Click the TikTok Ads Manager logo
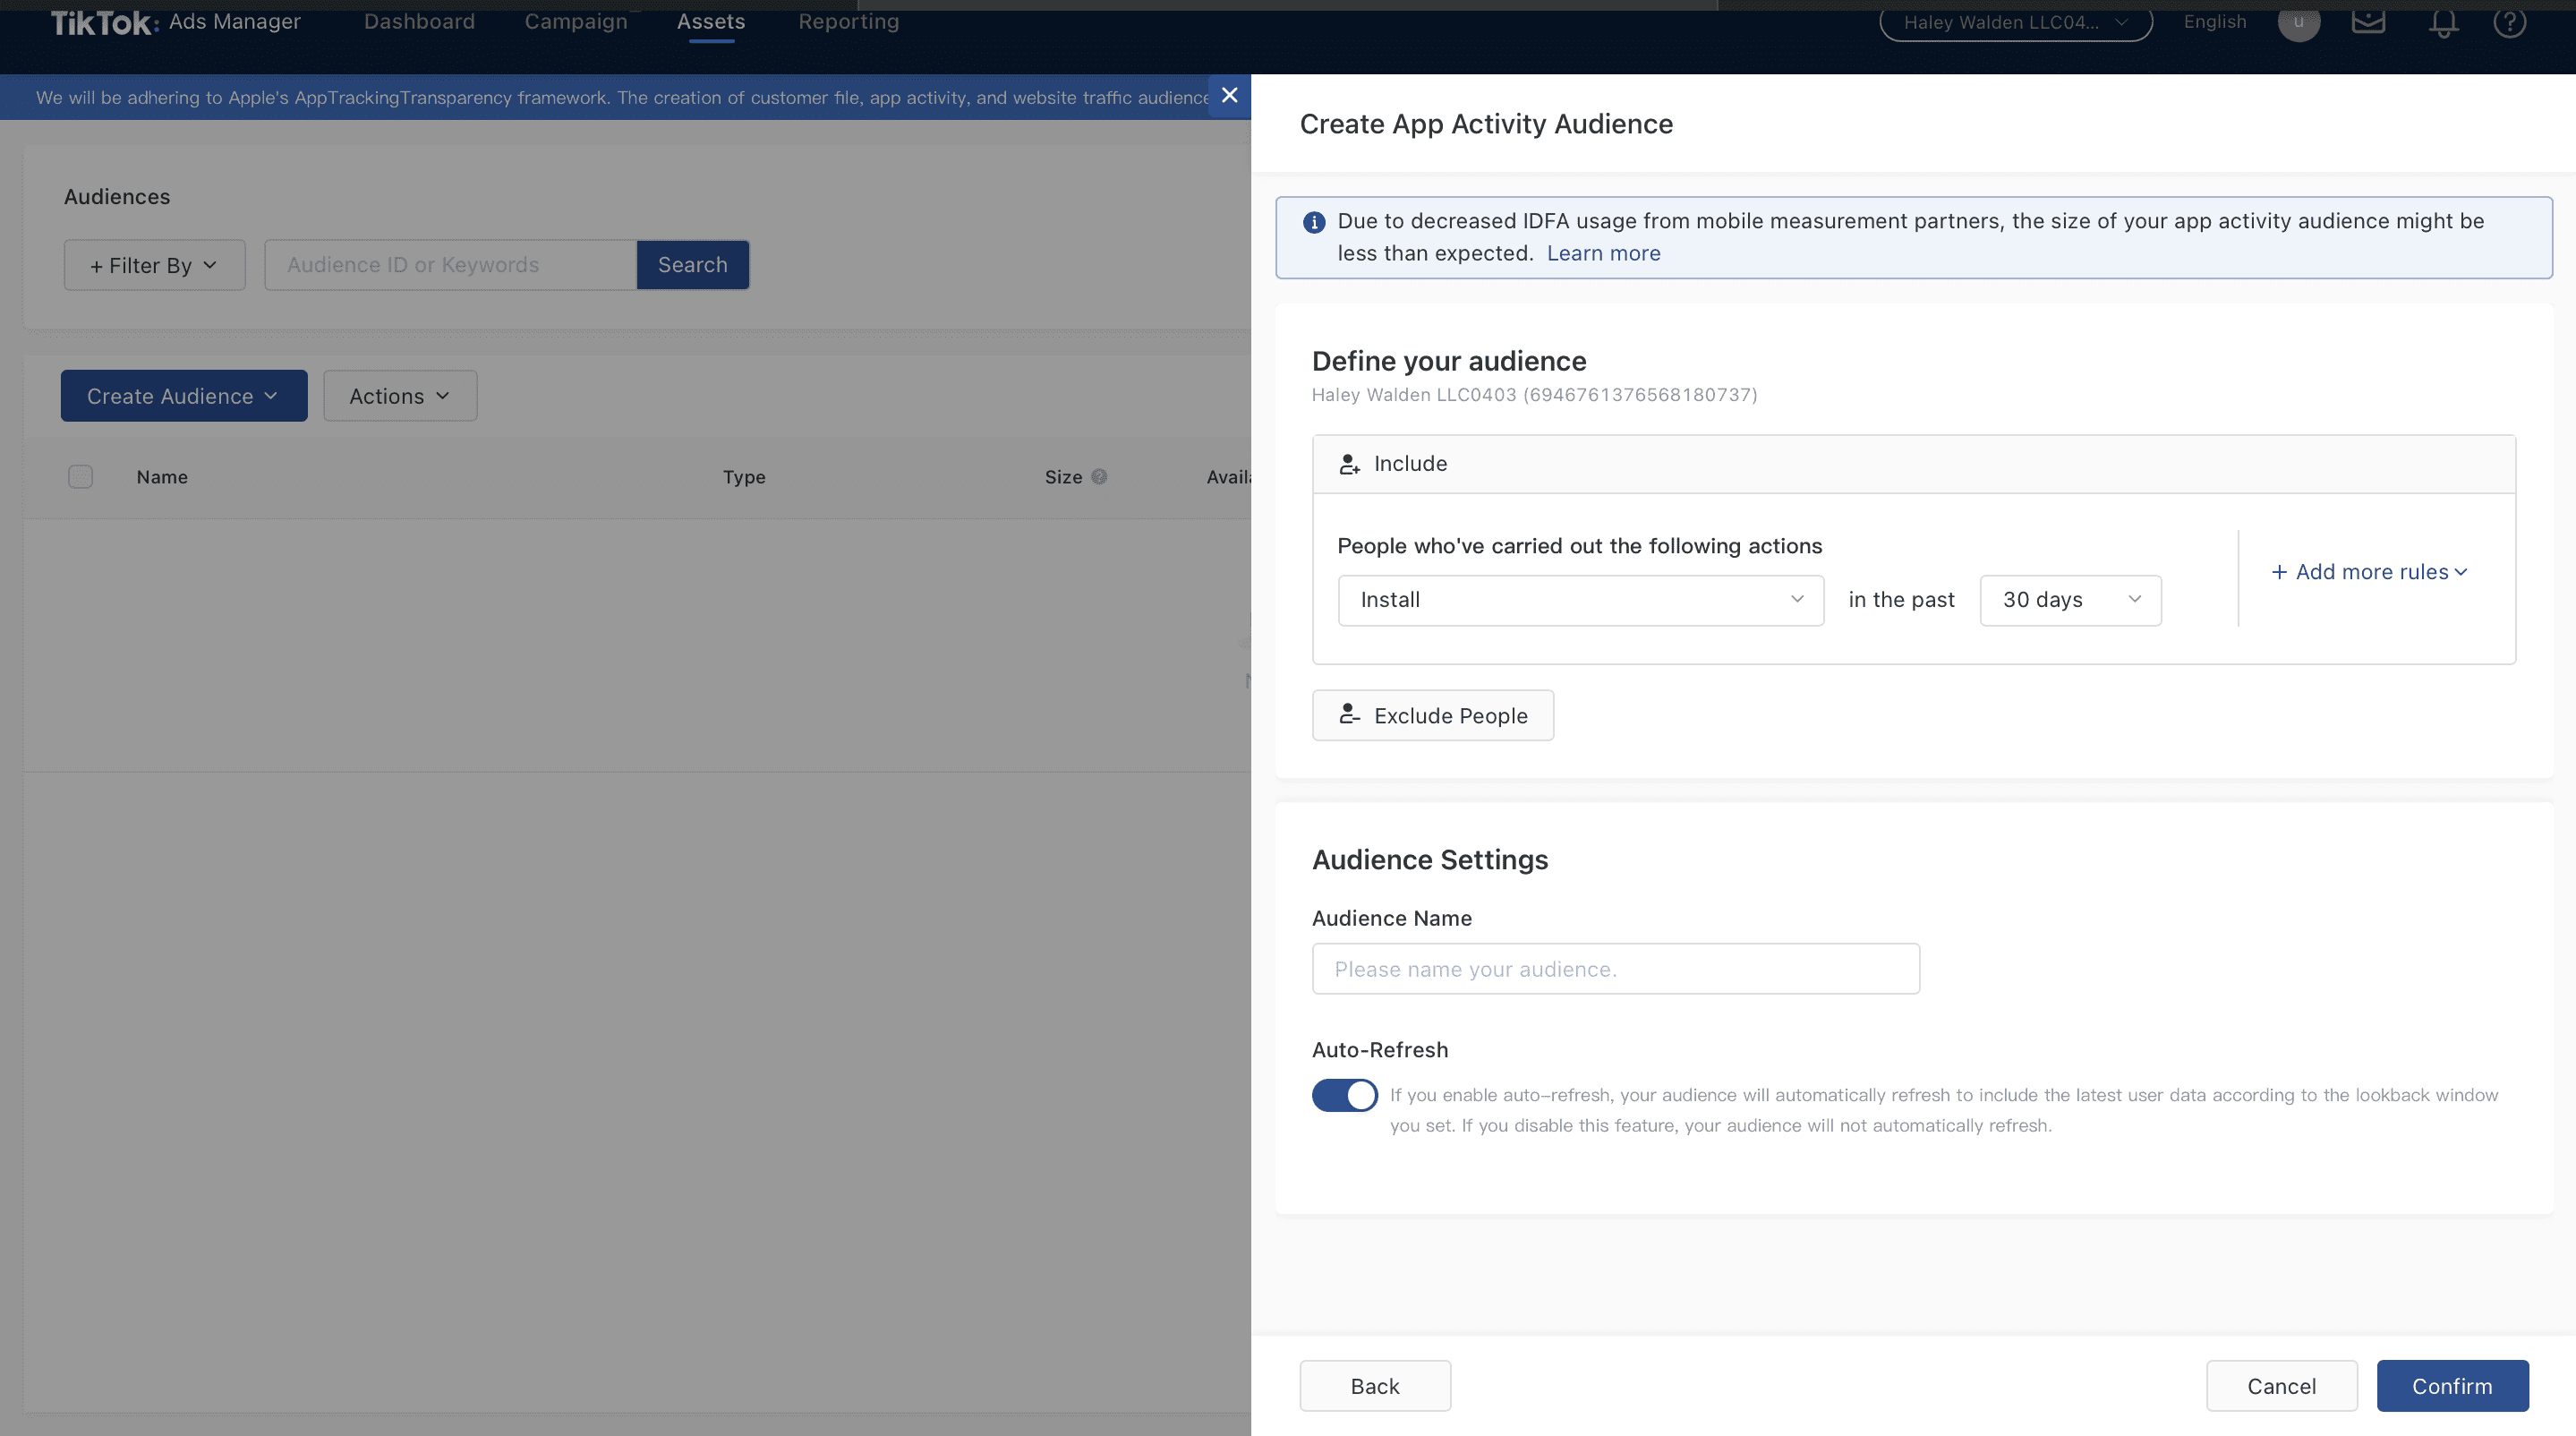The image size is (2576, 1436). pos(175,22)
